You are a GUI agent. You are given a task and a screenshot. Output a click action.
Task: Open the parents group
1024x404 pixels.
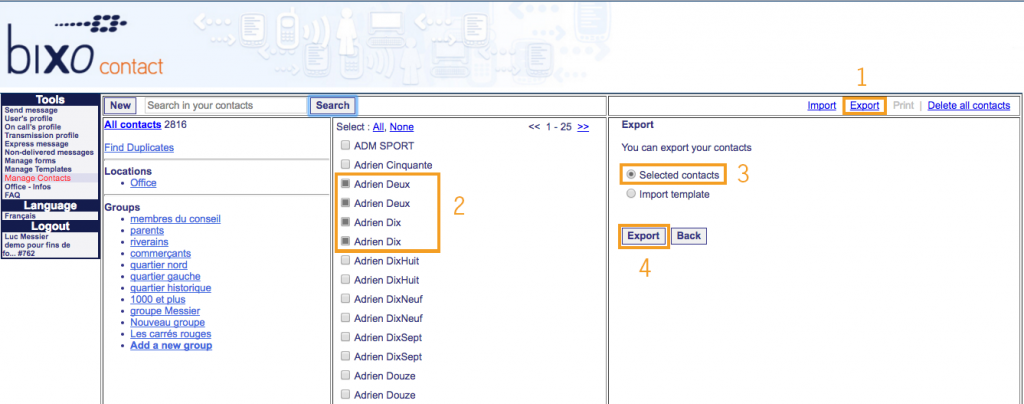(147, 230)
